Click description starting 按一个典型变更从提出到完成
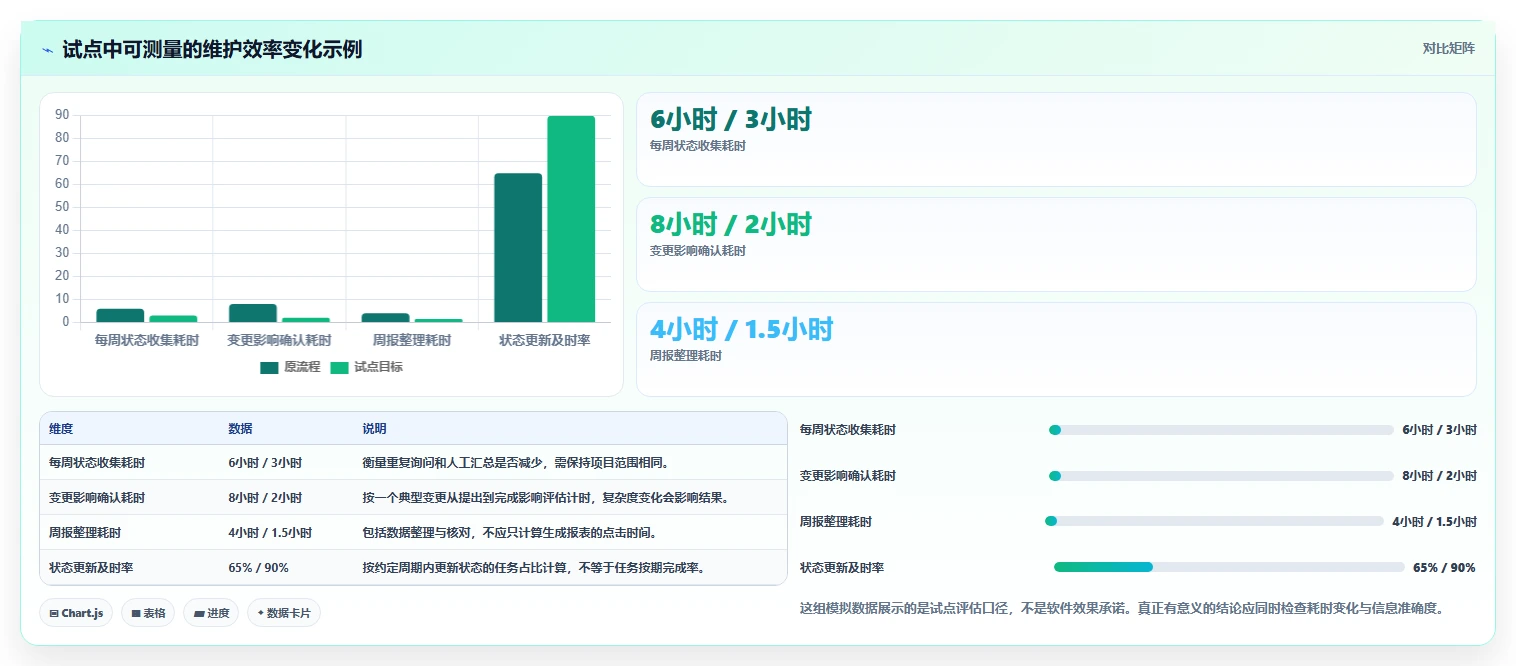This screenshot has height=666, width=1516. [546, 498]
